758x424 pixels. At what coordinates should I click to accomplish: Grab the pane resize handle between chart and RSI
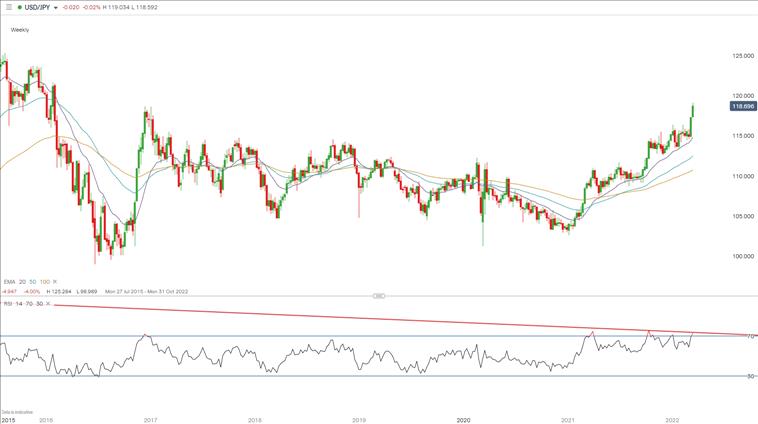click(x=379, y=295)
